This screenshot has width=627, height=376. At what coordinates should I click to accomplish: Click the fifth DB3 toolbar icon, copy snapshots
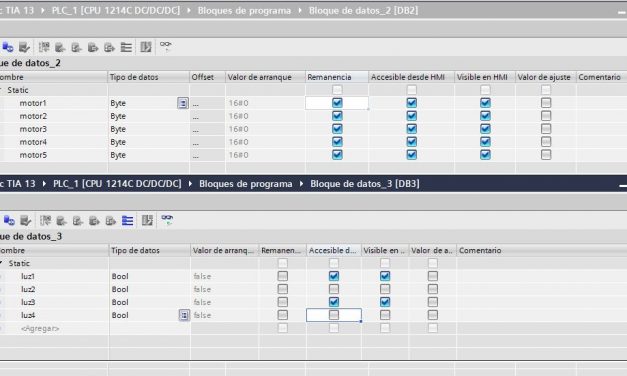coord(78,220)
